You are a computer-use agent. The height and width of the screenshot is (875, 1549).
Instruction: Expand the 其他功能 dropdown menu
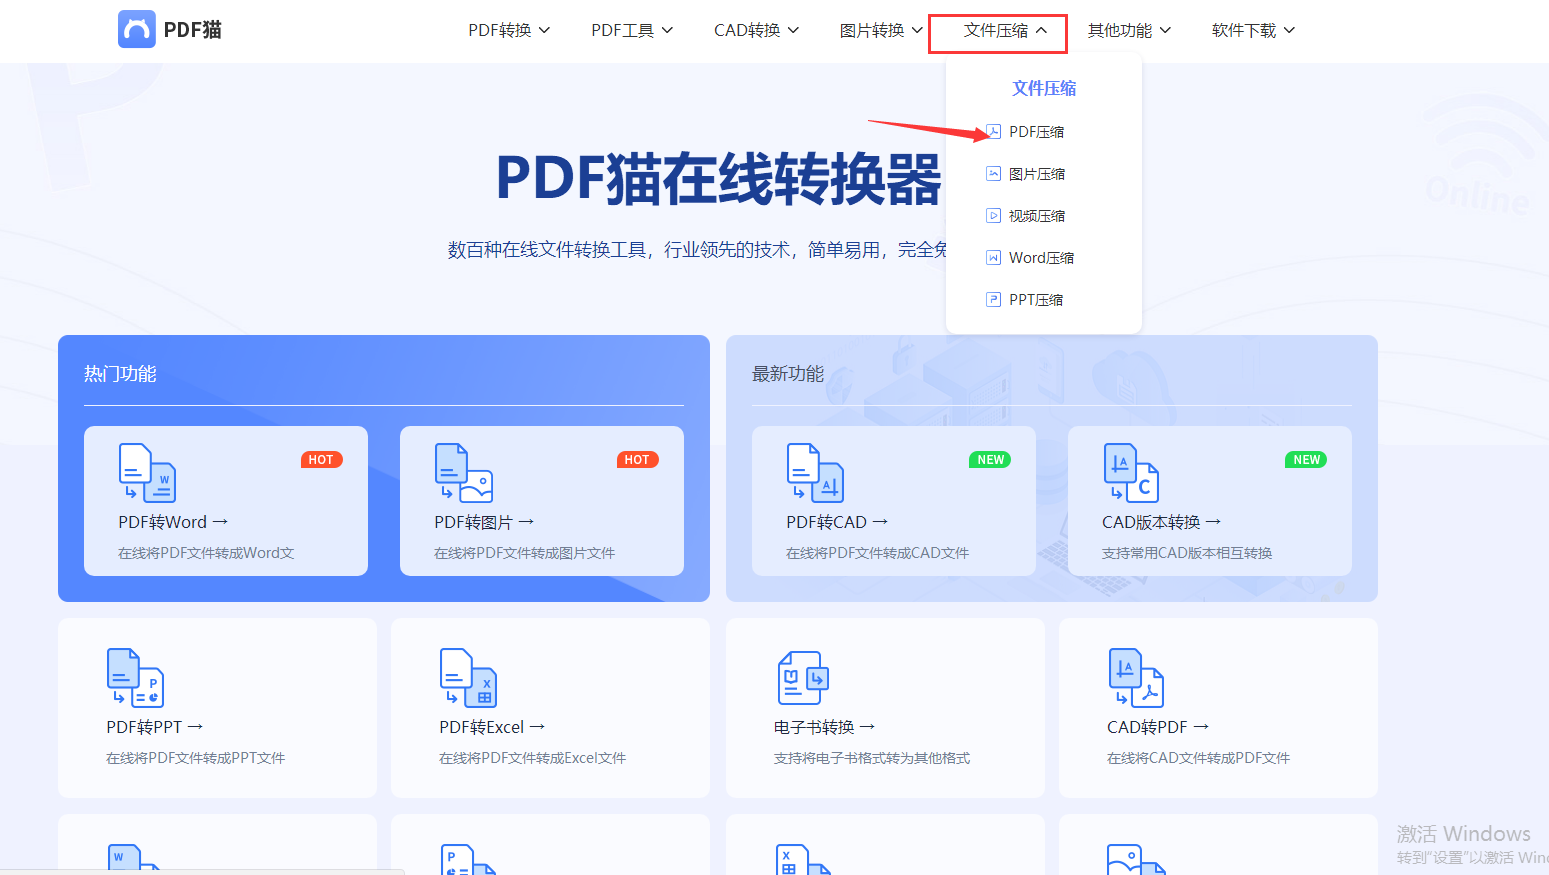point(1129,30)
